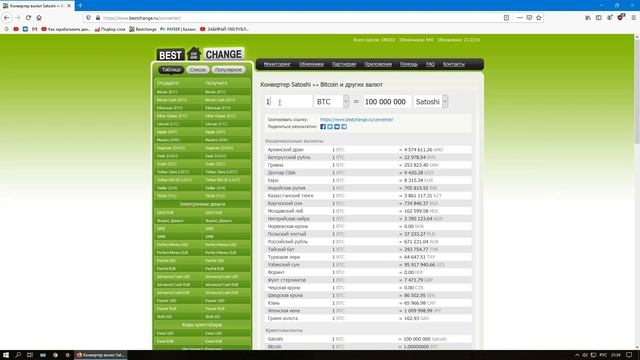Toggle reader view icon in address bar
Viewport: 640px width, 360px height.
(x=506, y=18)
